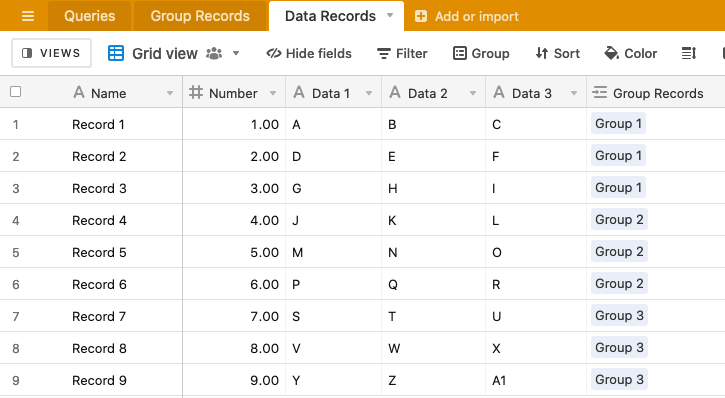
Task: Click the blue grid view icon
Action: click(x=116, y=54)
